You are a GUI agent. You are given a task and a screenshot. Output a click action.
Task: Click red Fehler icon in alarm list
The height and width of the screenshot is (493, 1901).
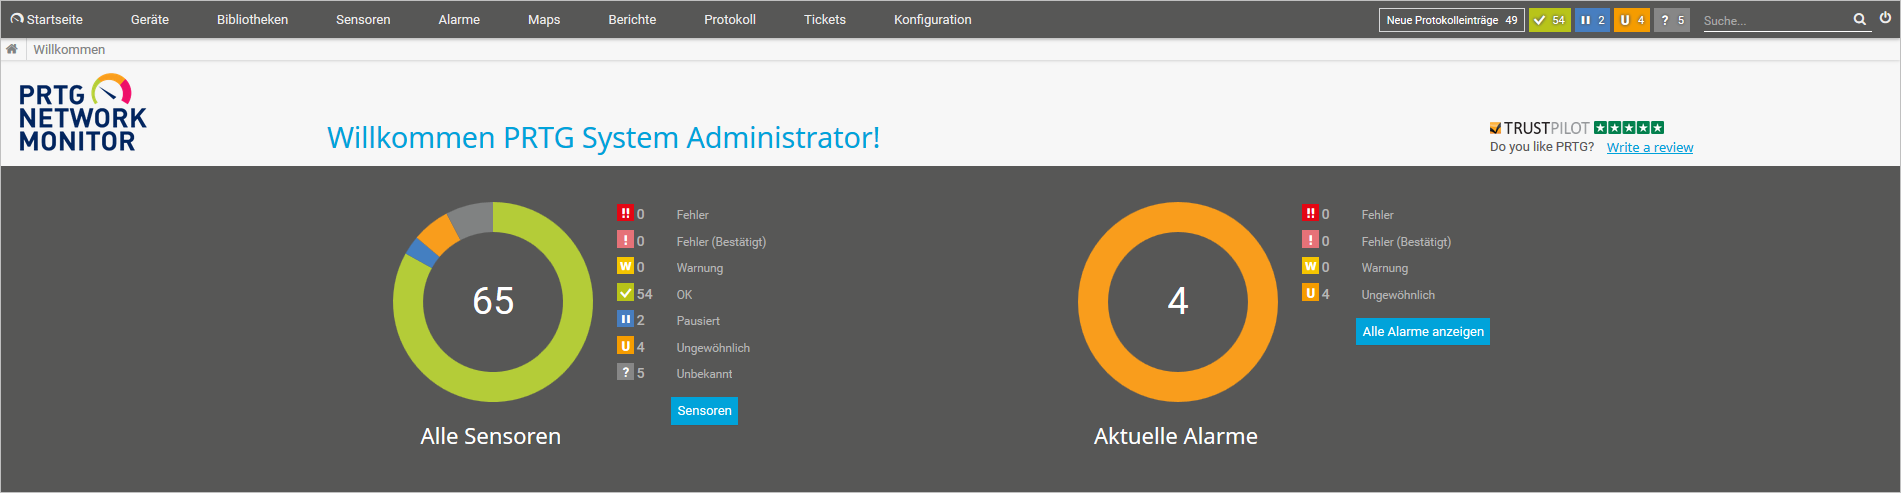click(1310, 213)
